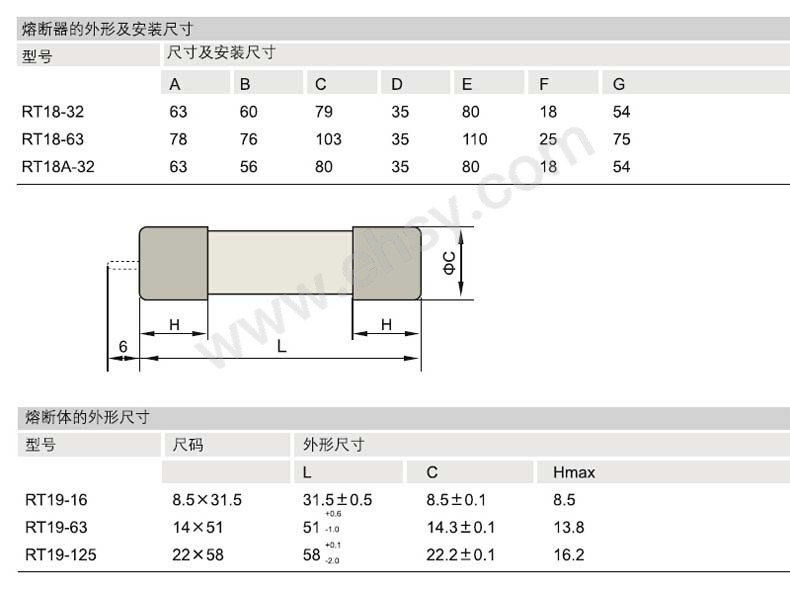
Task: Click the RT19-16 model name
Action: click(56, 500)
